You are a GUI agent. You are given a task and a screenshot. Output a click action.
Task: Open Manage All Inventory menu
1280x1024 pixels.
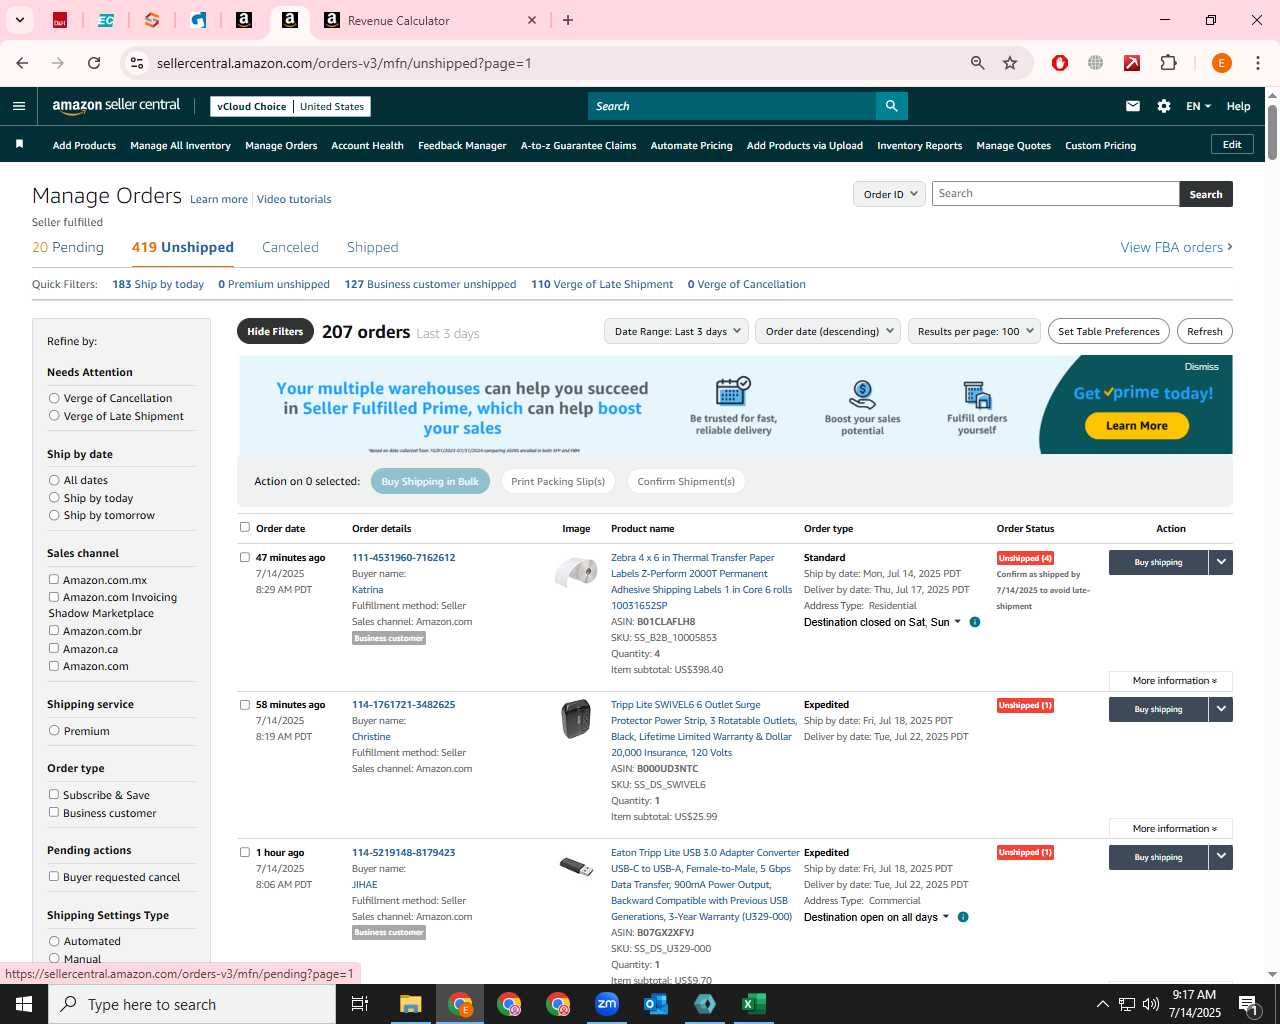pyautogui.click(x=180, y=145)
